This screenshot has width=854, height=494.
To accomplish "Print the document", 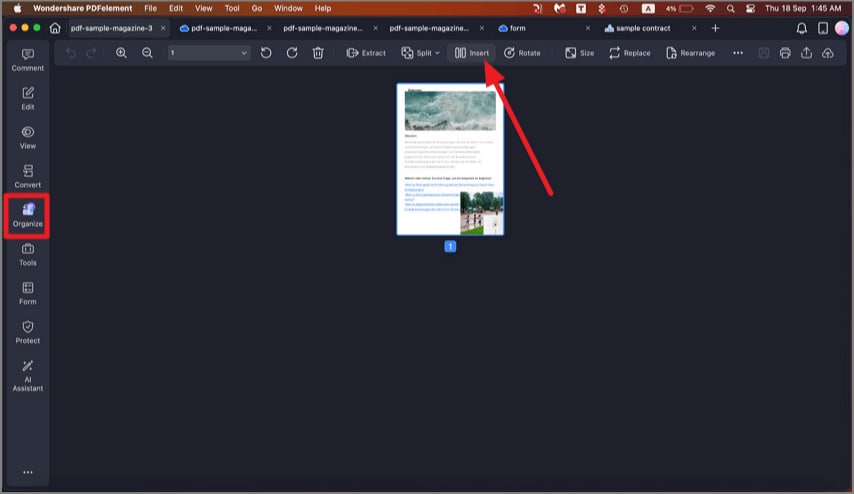I will pyautogui.click(x=785, y=53).
